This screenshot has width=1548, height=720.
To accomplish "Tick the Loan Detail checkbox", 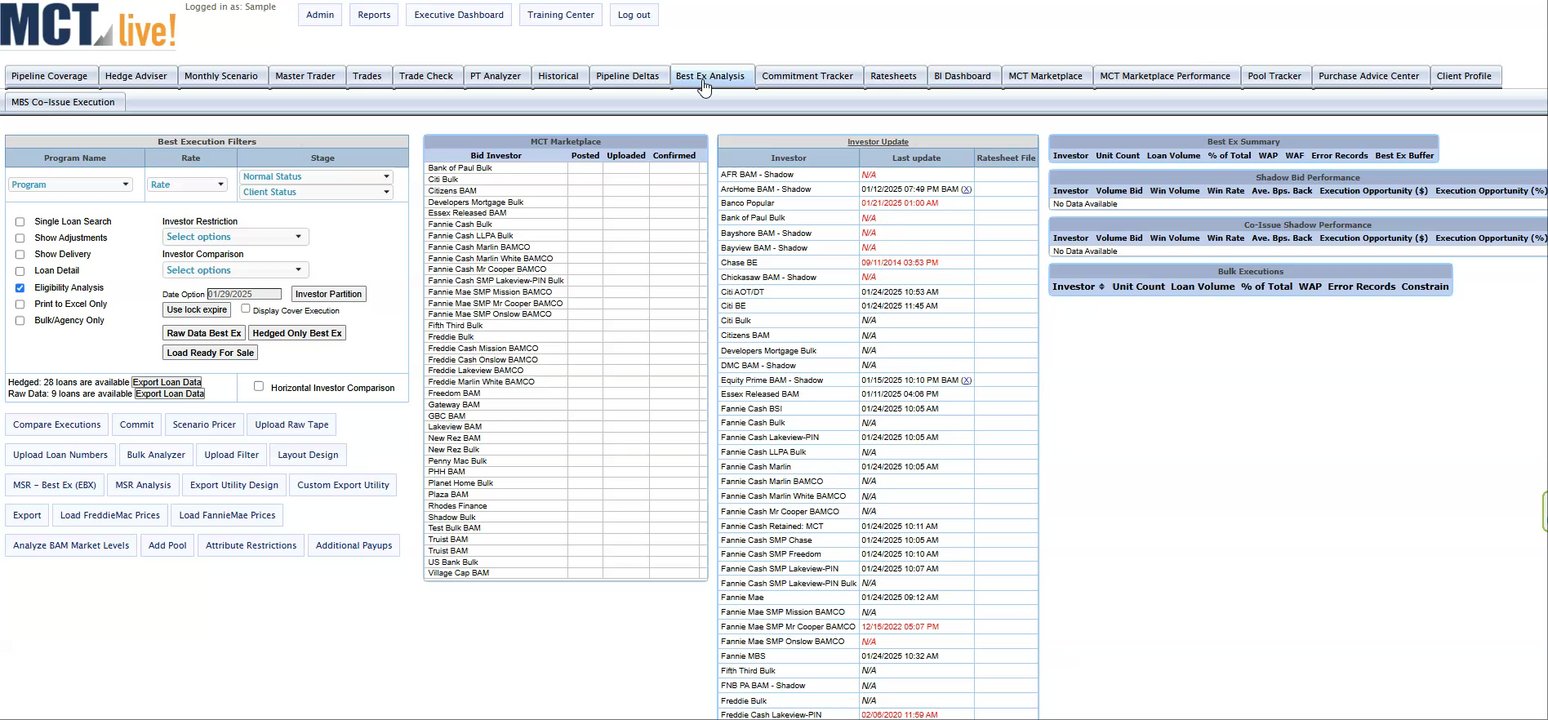I will click(21, 271).
